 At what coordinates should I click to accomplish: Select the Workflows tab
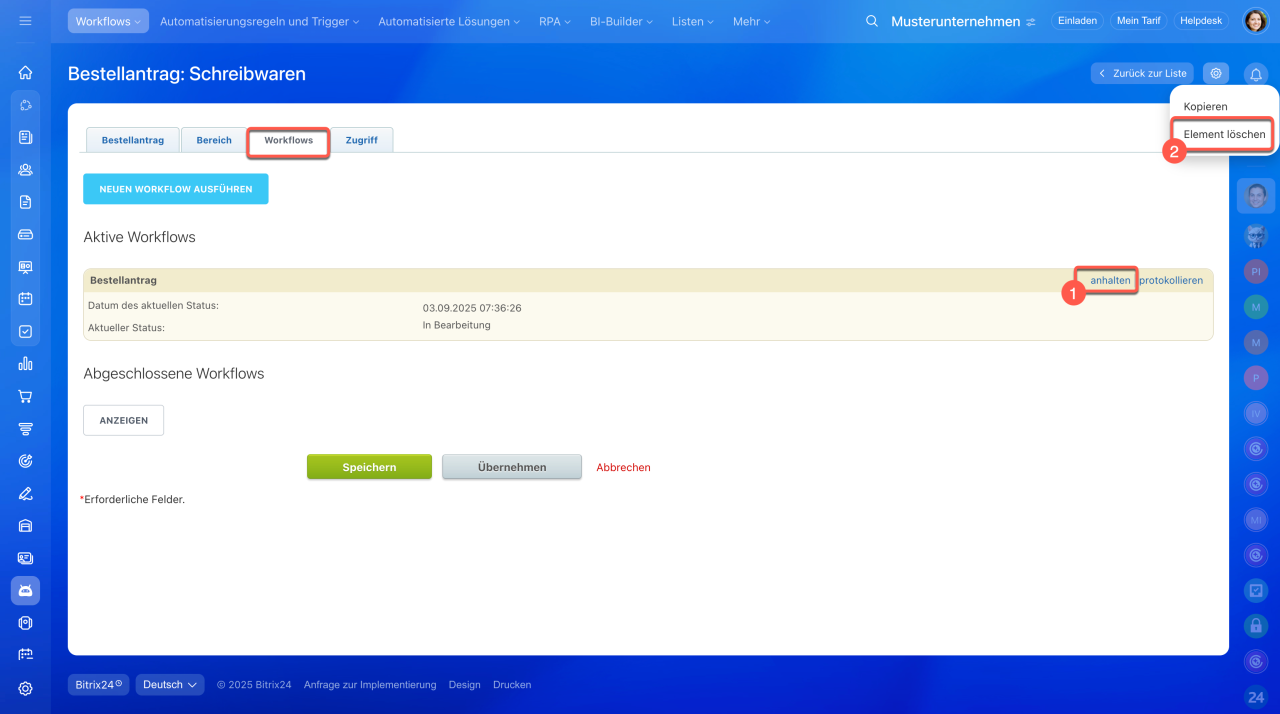click(289, 140)
